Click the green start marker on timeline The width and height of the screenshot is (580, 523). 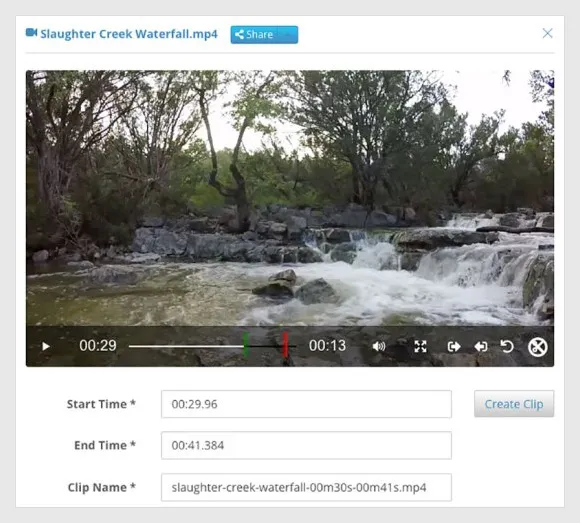(x=245, y=344)
